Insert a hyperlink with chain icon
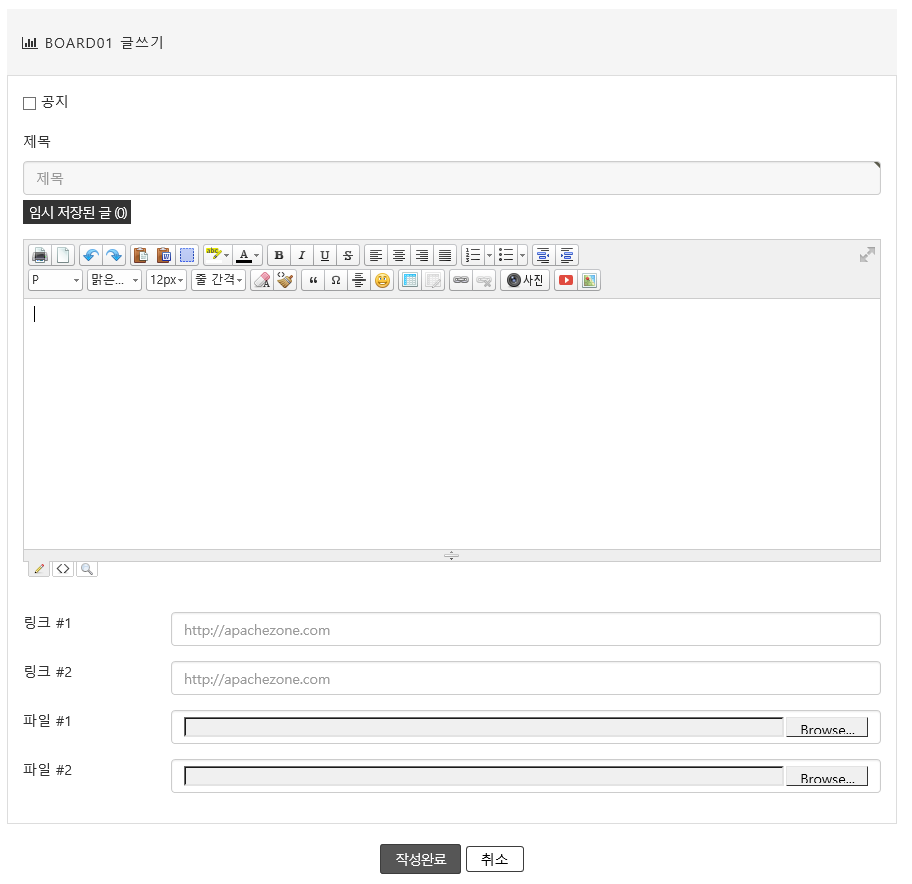The width and height of the screenshot is (912, 884). click(x=461, y=280)
